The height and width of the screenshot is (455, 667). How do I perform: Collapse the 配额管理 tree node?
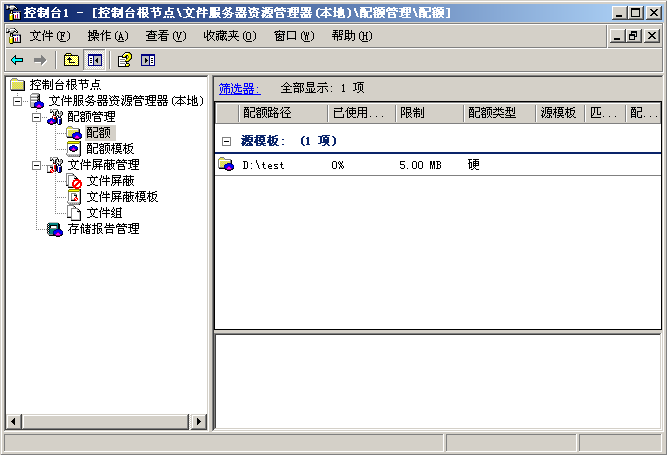(37, 117)
